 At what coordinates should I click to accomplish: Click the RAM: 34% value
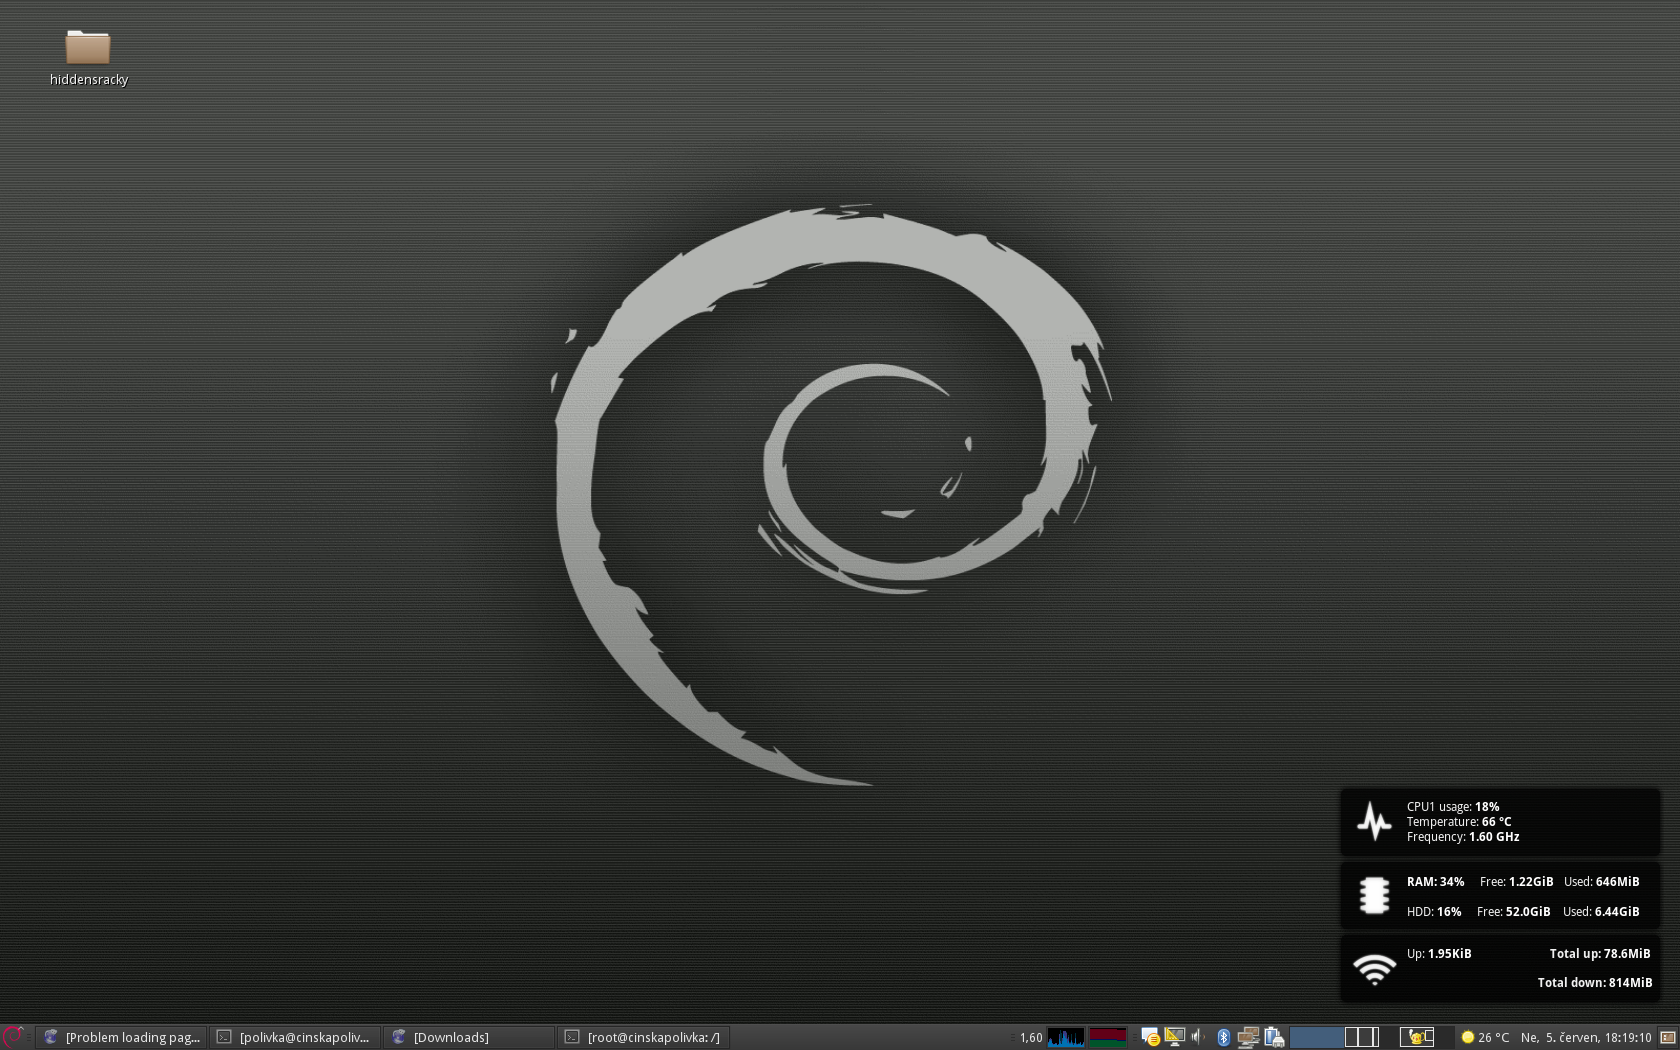(1435, 882)
